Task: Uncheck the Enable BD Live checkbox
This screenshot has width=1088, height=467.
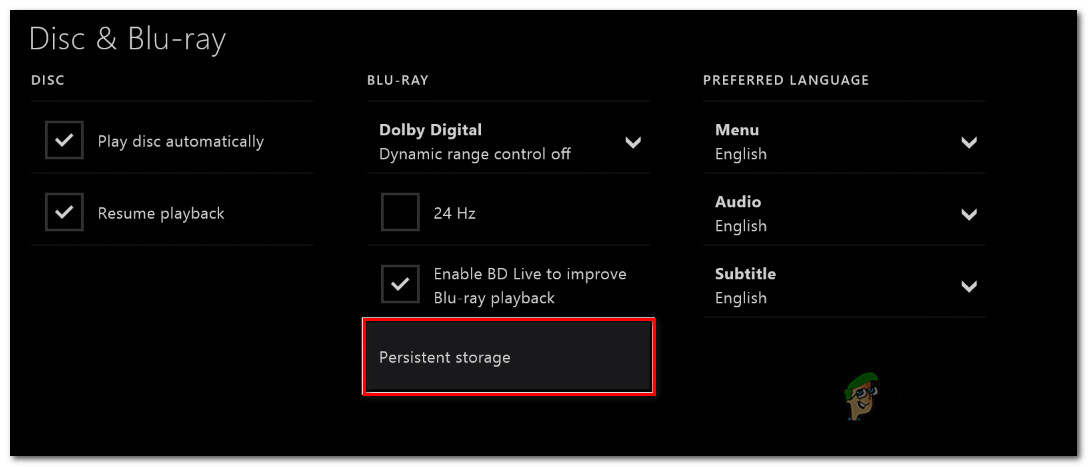Action: (x=400, y=285)
